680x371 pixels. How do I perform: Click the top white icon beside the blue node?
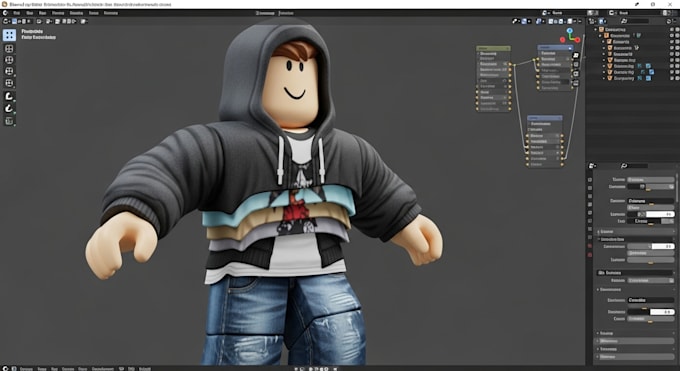(576, 56)
